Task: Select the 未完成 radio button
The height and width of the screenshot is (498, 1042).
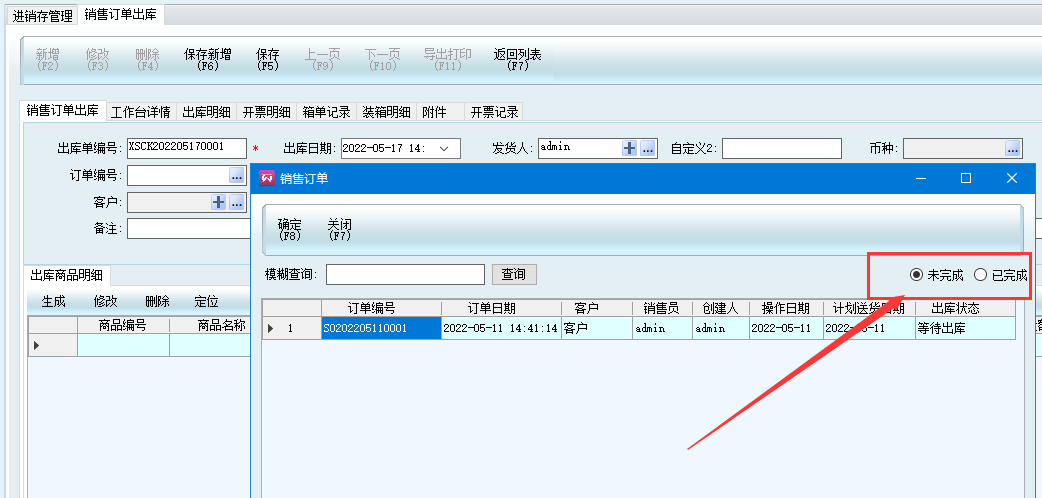Action: [x=916, y=275]
